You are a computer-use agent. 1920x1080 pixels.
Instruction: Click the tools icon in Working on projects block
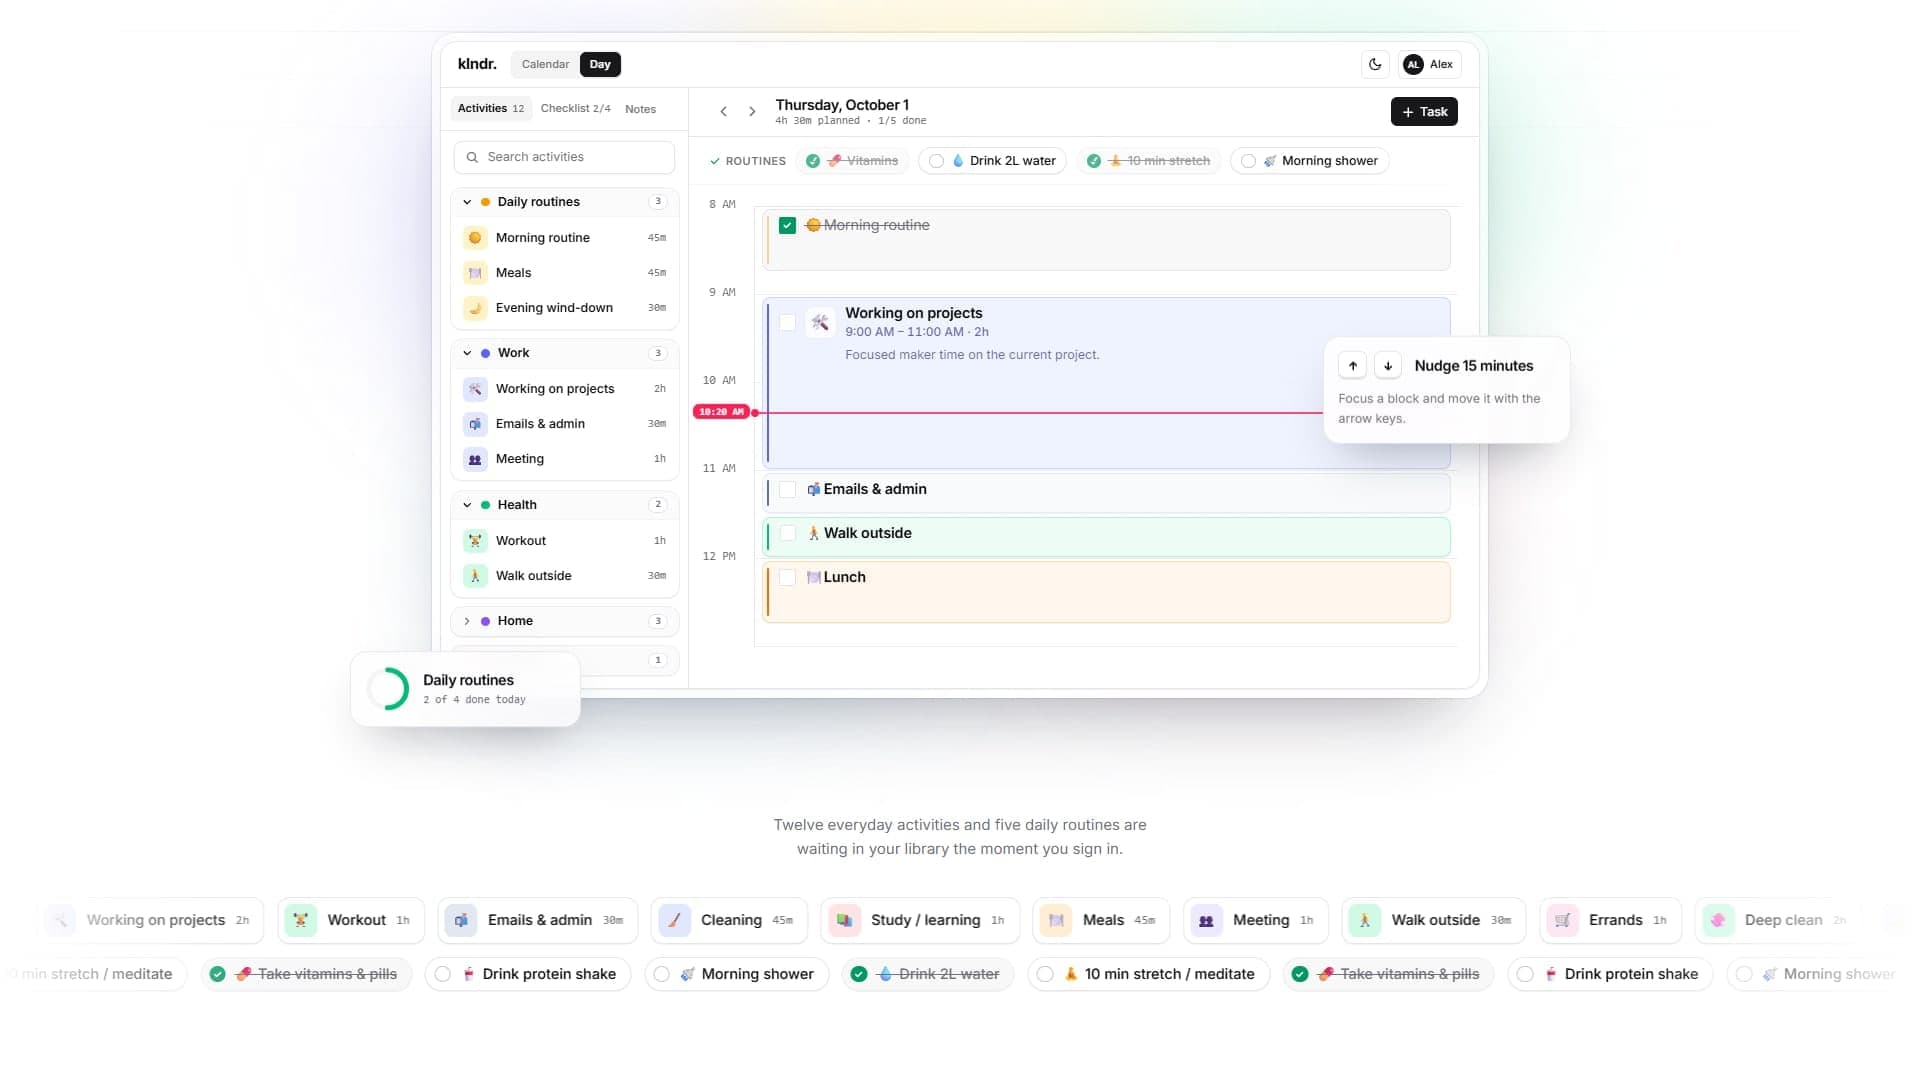point(820,322)
